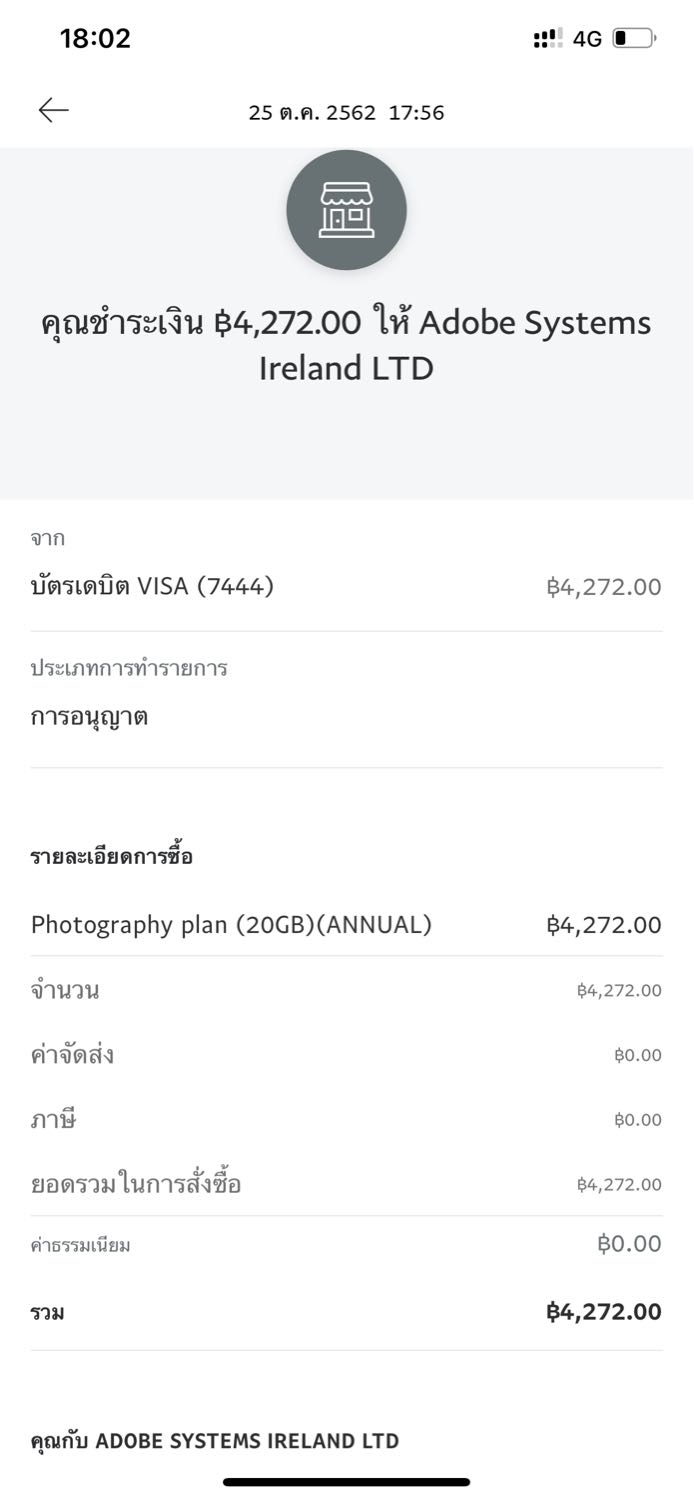Tap the Adobe Systems Ireland LTD payment title
The image size is (694, 1500).
coord(346,345)
